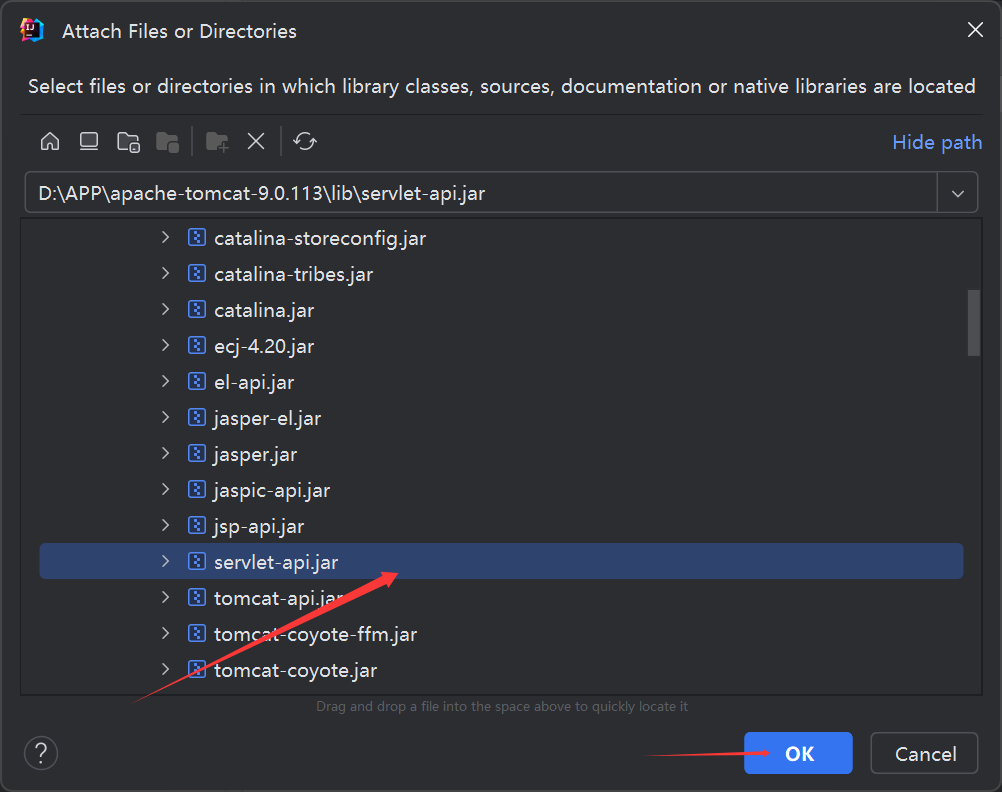This screenshot has height=792, width=1002.
Task: Click the catalina.jar archive icon
Action: tap(197, 310)
